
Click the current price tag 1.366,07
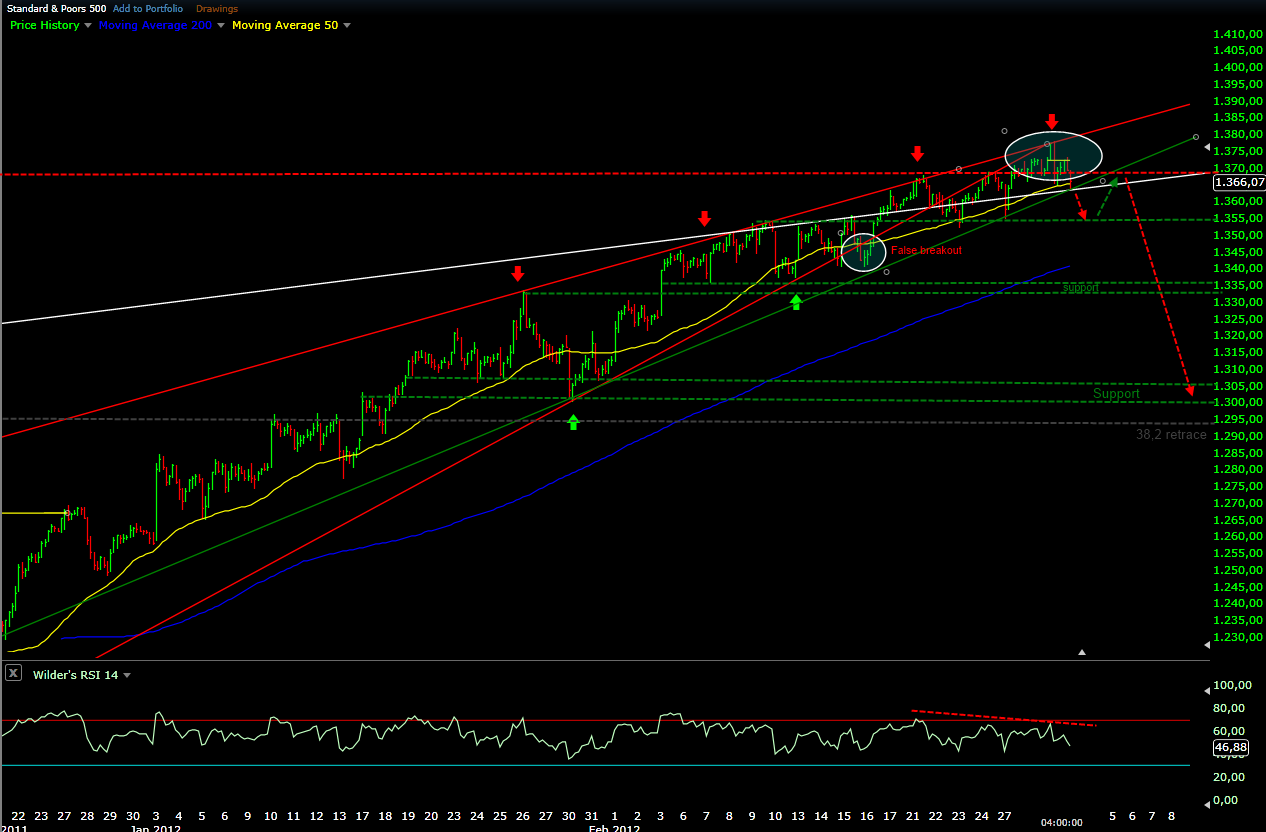pyautogui.click(x=1238, y=182)
